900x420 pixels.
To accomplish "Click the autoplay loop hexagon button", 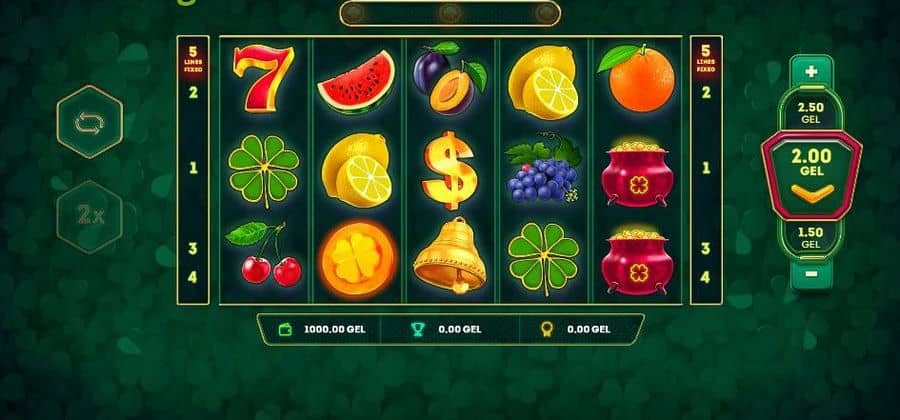I will pos(90,122).
